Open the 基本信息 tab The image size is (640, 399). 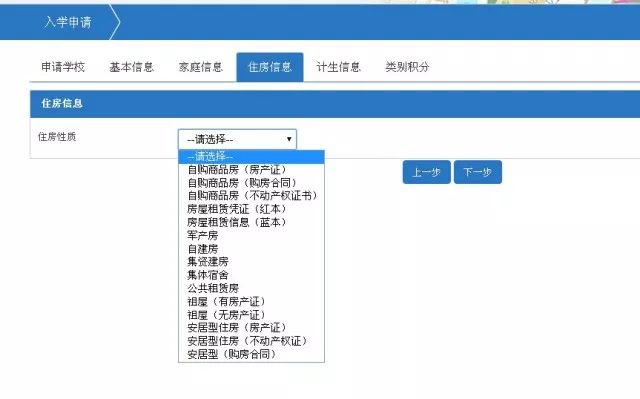(x=131, y=67)
